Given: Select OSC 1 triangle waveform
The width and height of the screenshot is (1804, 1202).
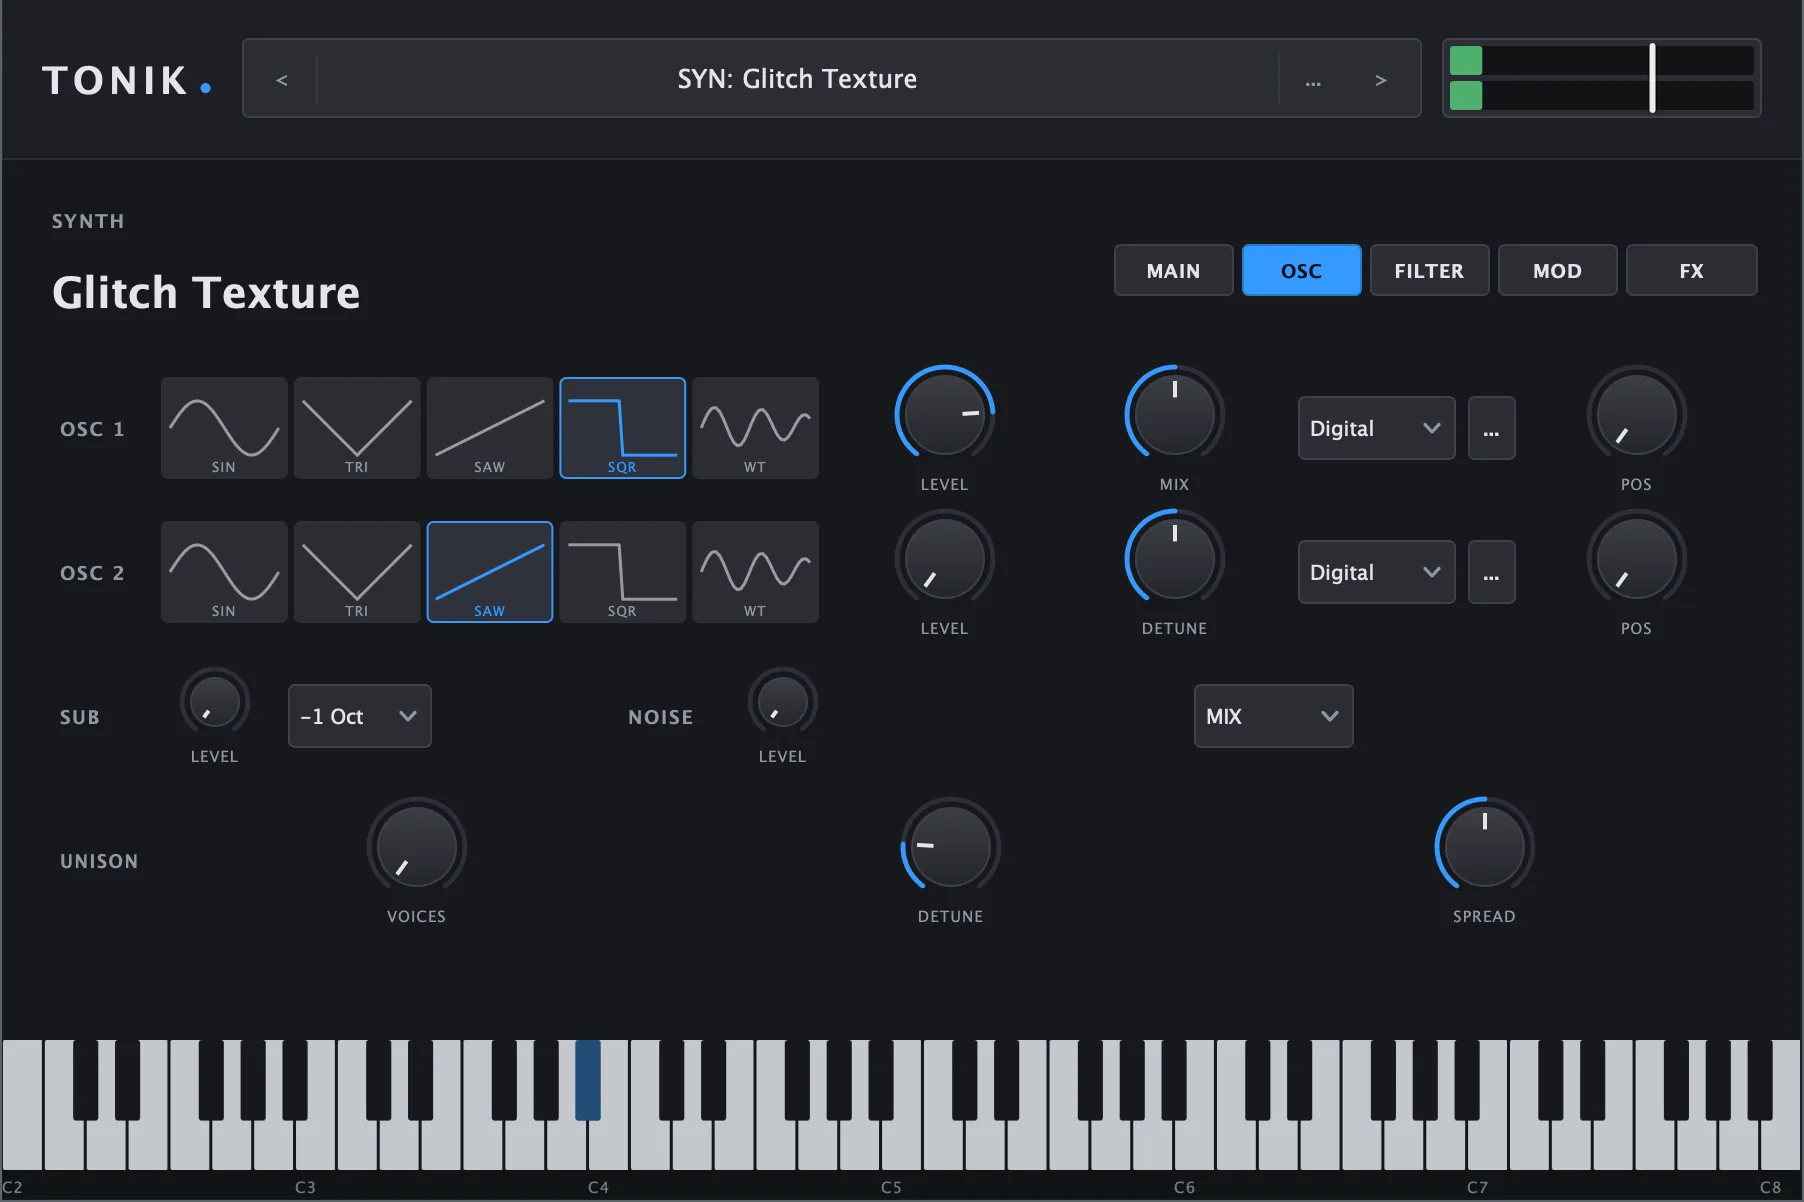Looking at the screenshot, I should pyautogui.click(x=357, y=428).
